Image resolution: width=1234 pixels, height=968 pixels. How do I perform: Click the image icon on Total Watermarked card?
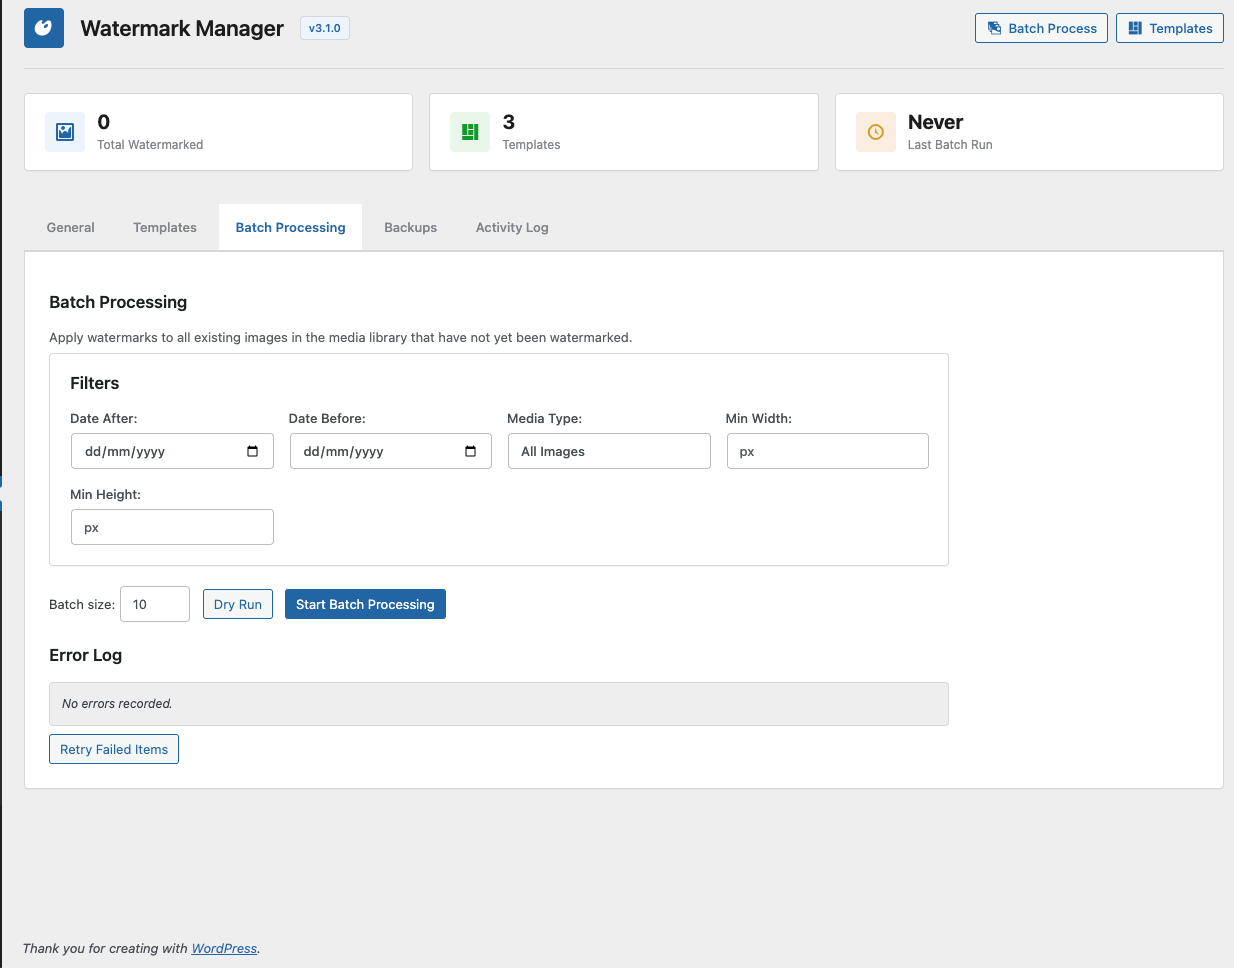(x=64, y=131)
